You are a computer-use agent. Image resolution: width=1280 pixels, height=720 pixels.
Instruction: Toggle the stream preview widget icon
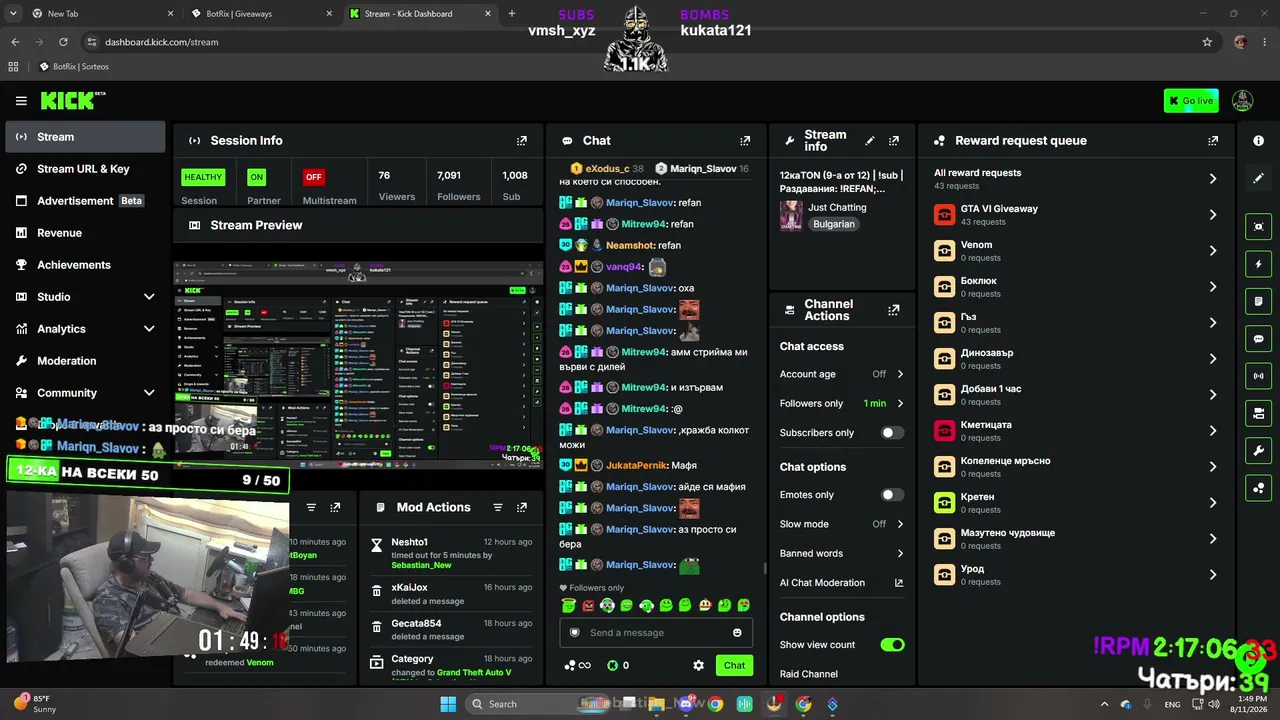coord(1258,227)
